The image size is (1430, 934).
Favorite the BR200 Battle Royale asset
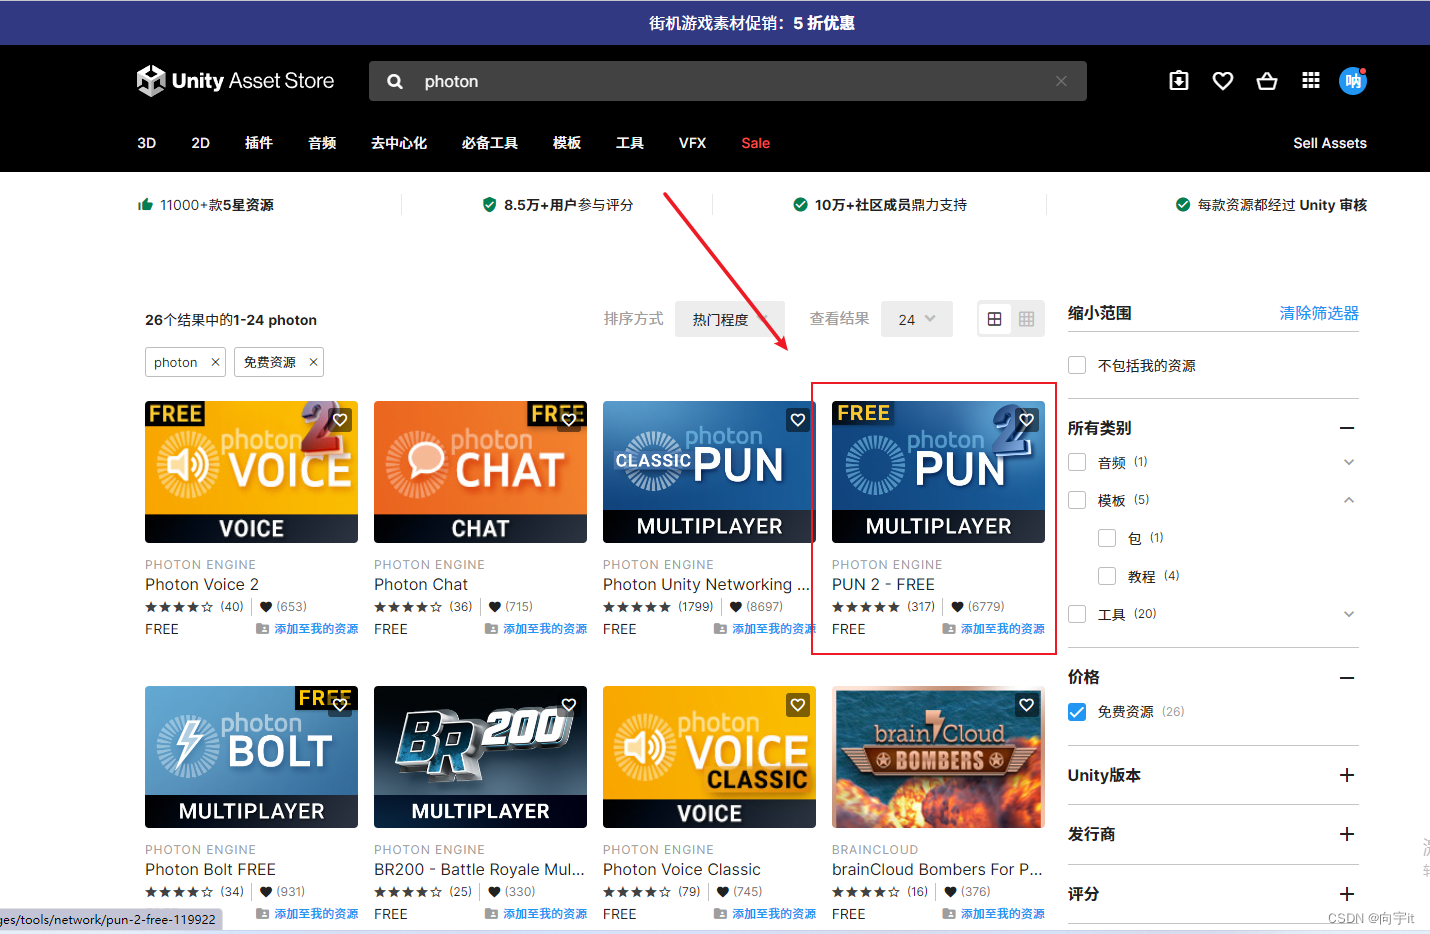click(569, 705)
